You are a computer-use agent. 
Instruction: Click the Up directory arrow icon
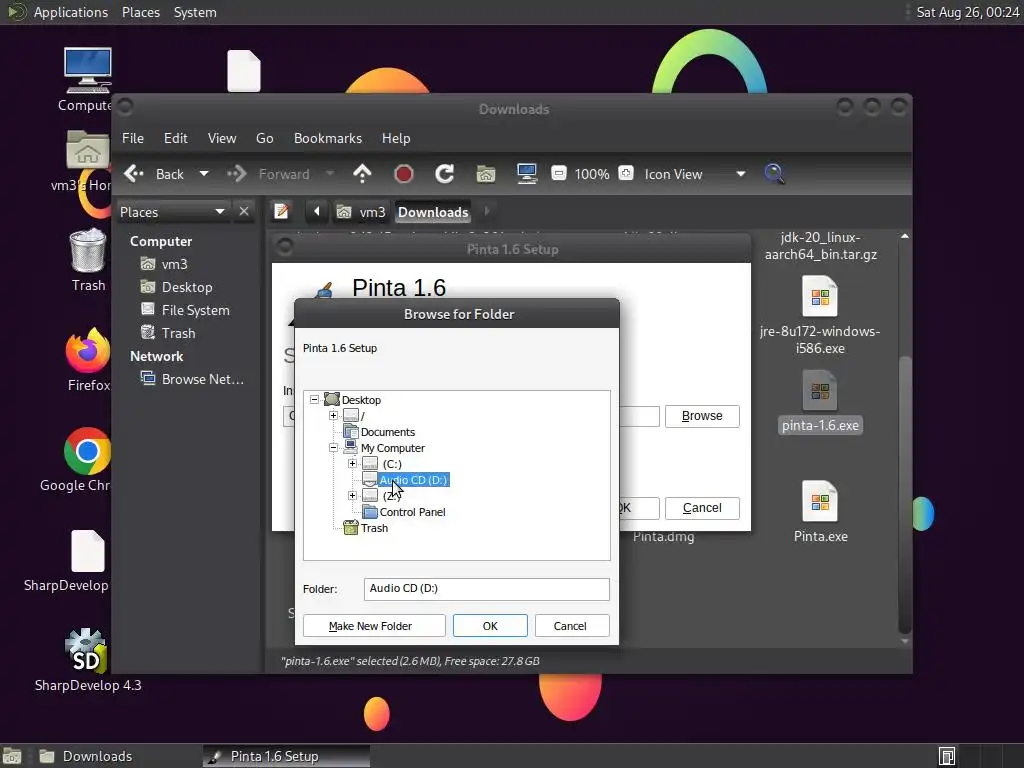point(362,174)
